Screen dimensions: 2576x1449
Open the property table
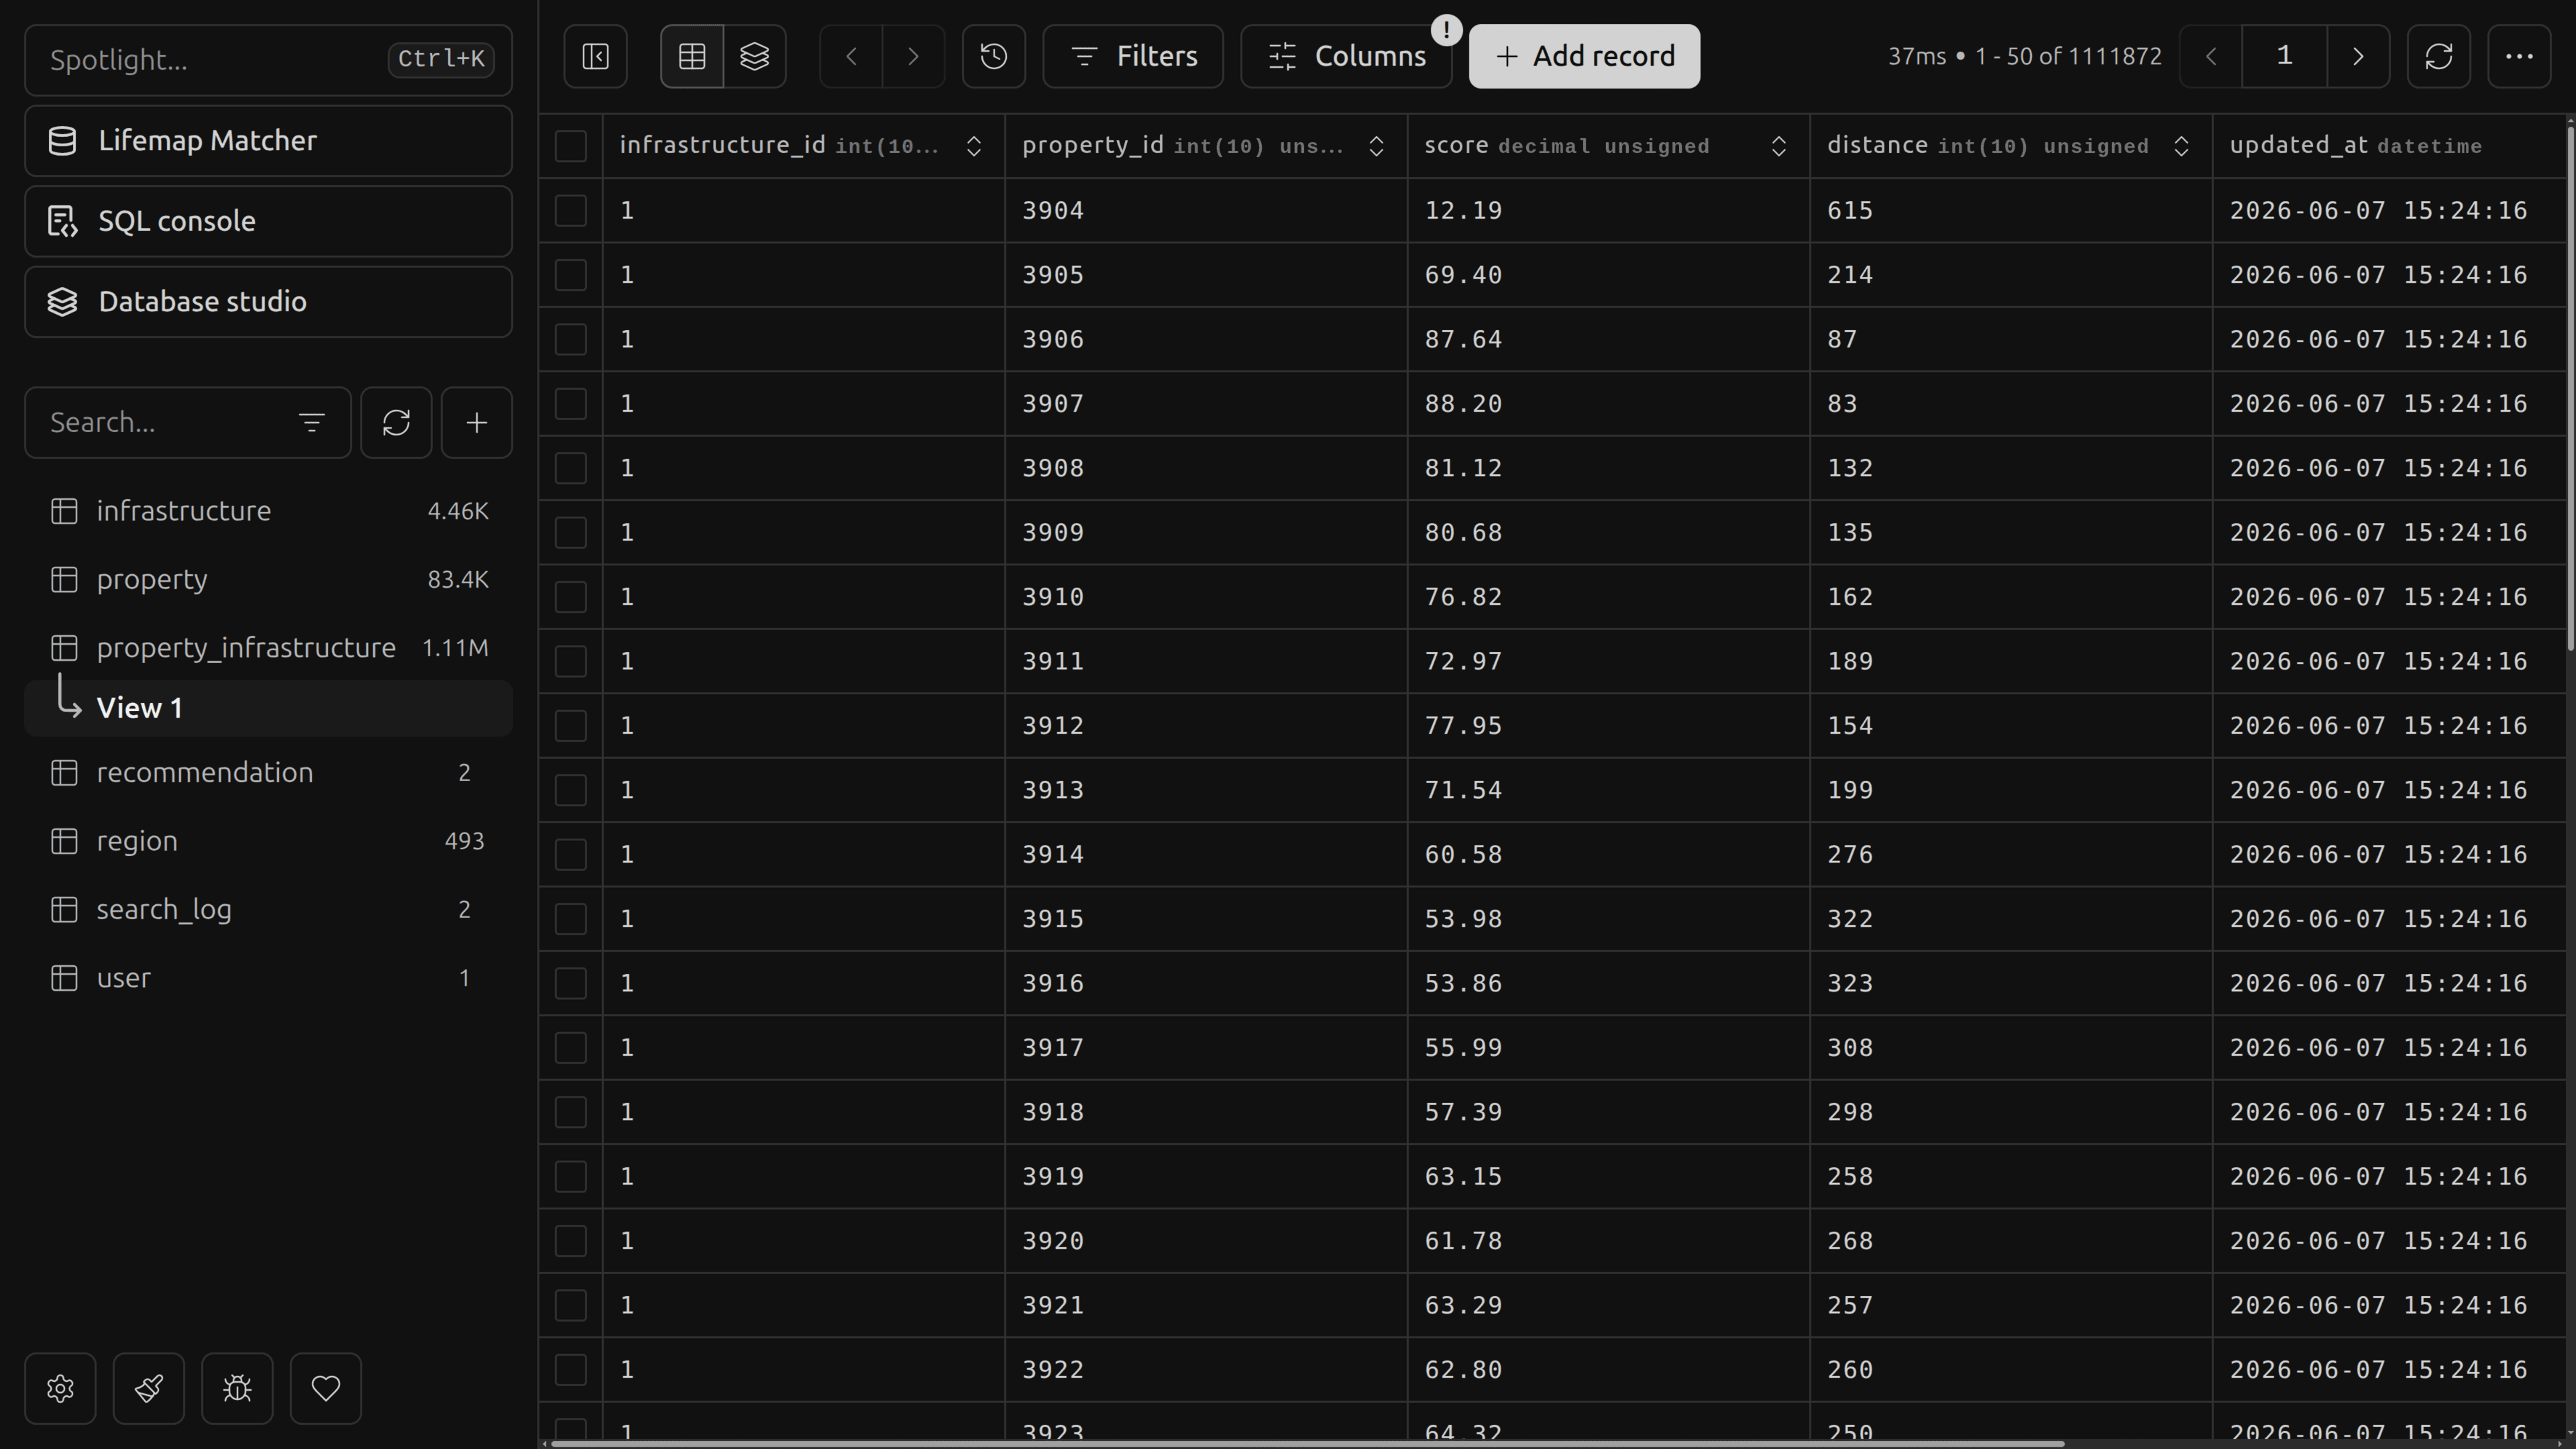click(x=268, y=580)
